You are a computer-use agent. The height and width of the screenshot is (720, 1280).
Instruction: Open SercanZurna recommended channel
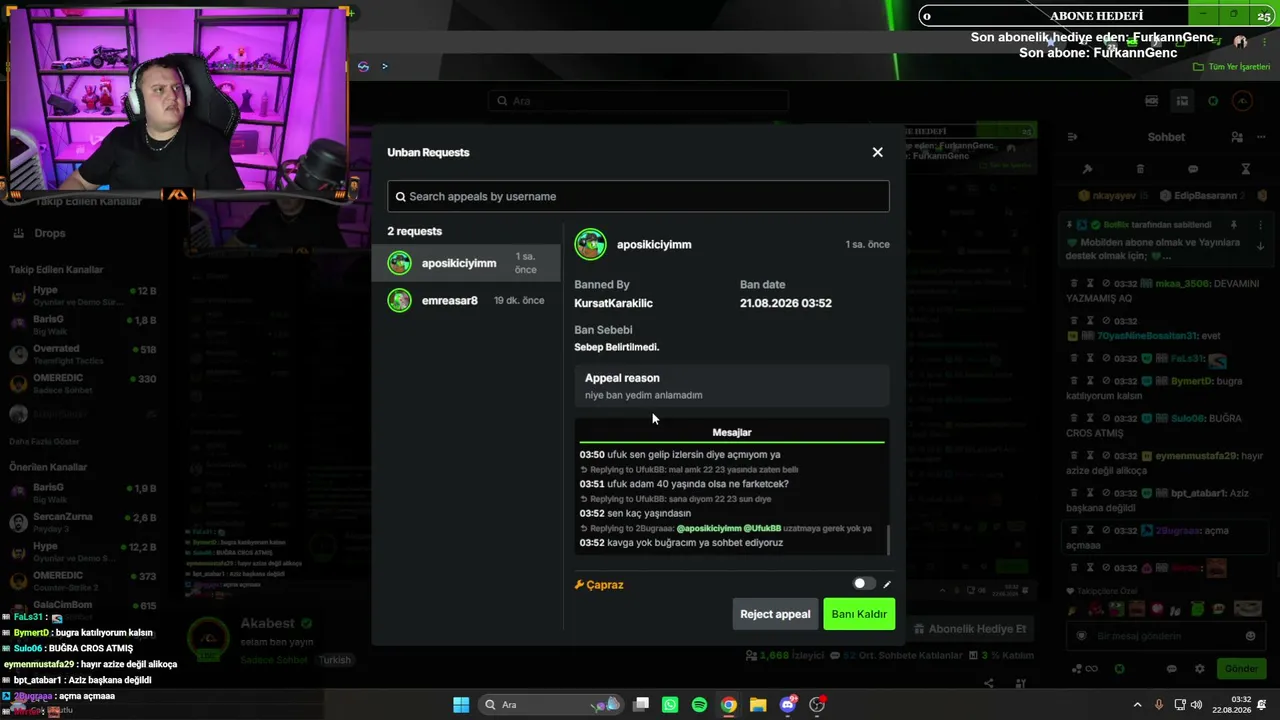coord(84,522)
